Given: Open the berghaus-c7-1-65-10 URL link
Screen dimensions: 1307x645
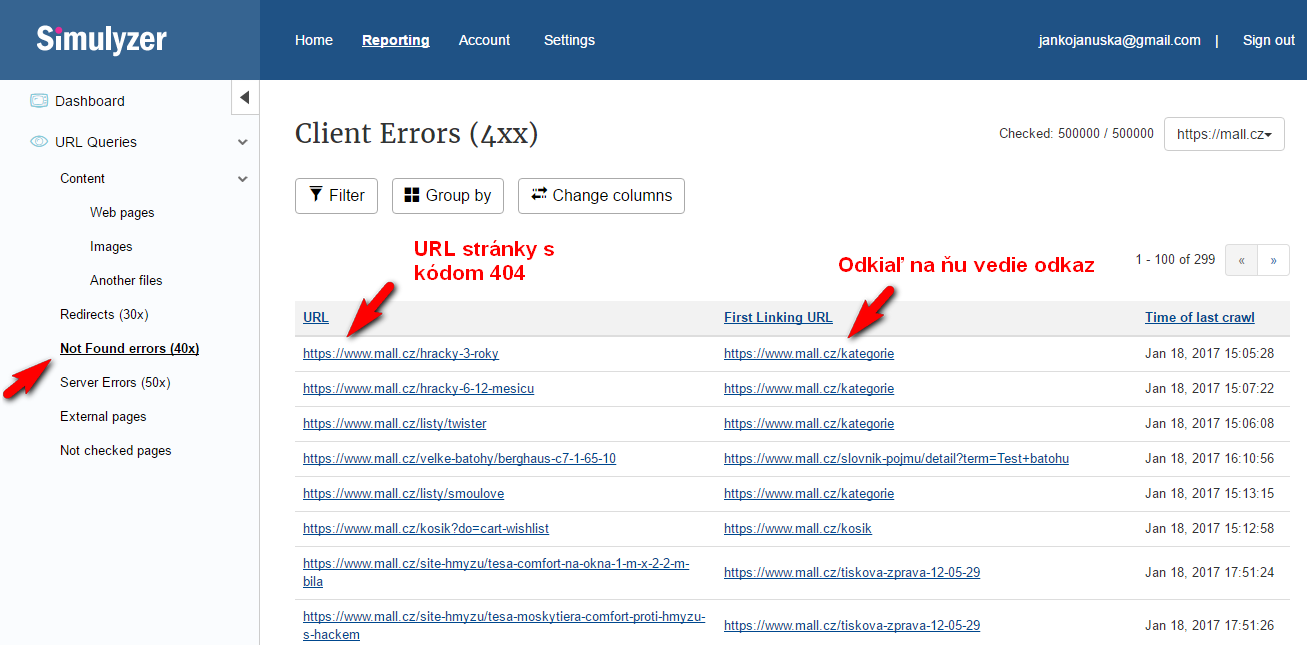Looking at the screenshot, I should 459,458.
